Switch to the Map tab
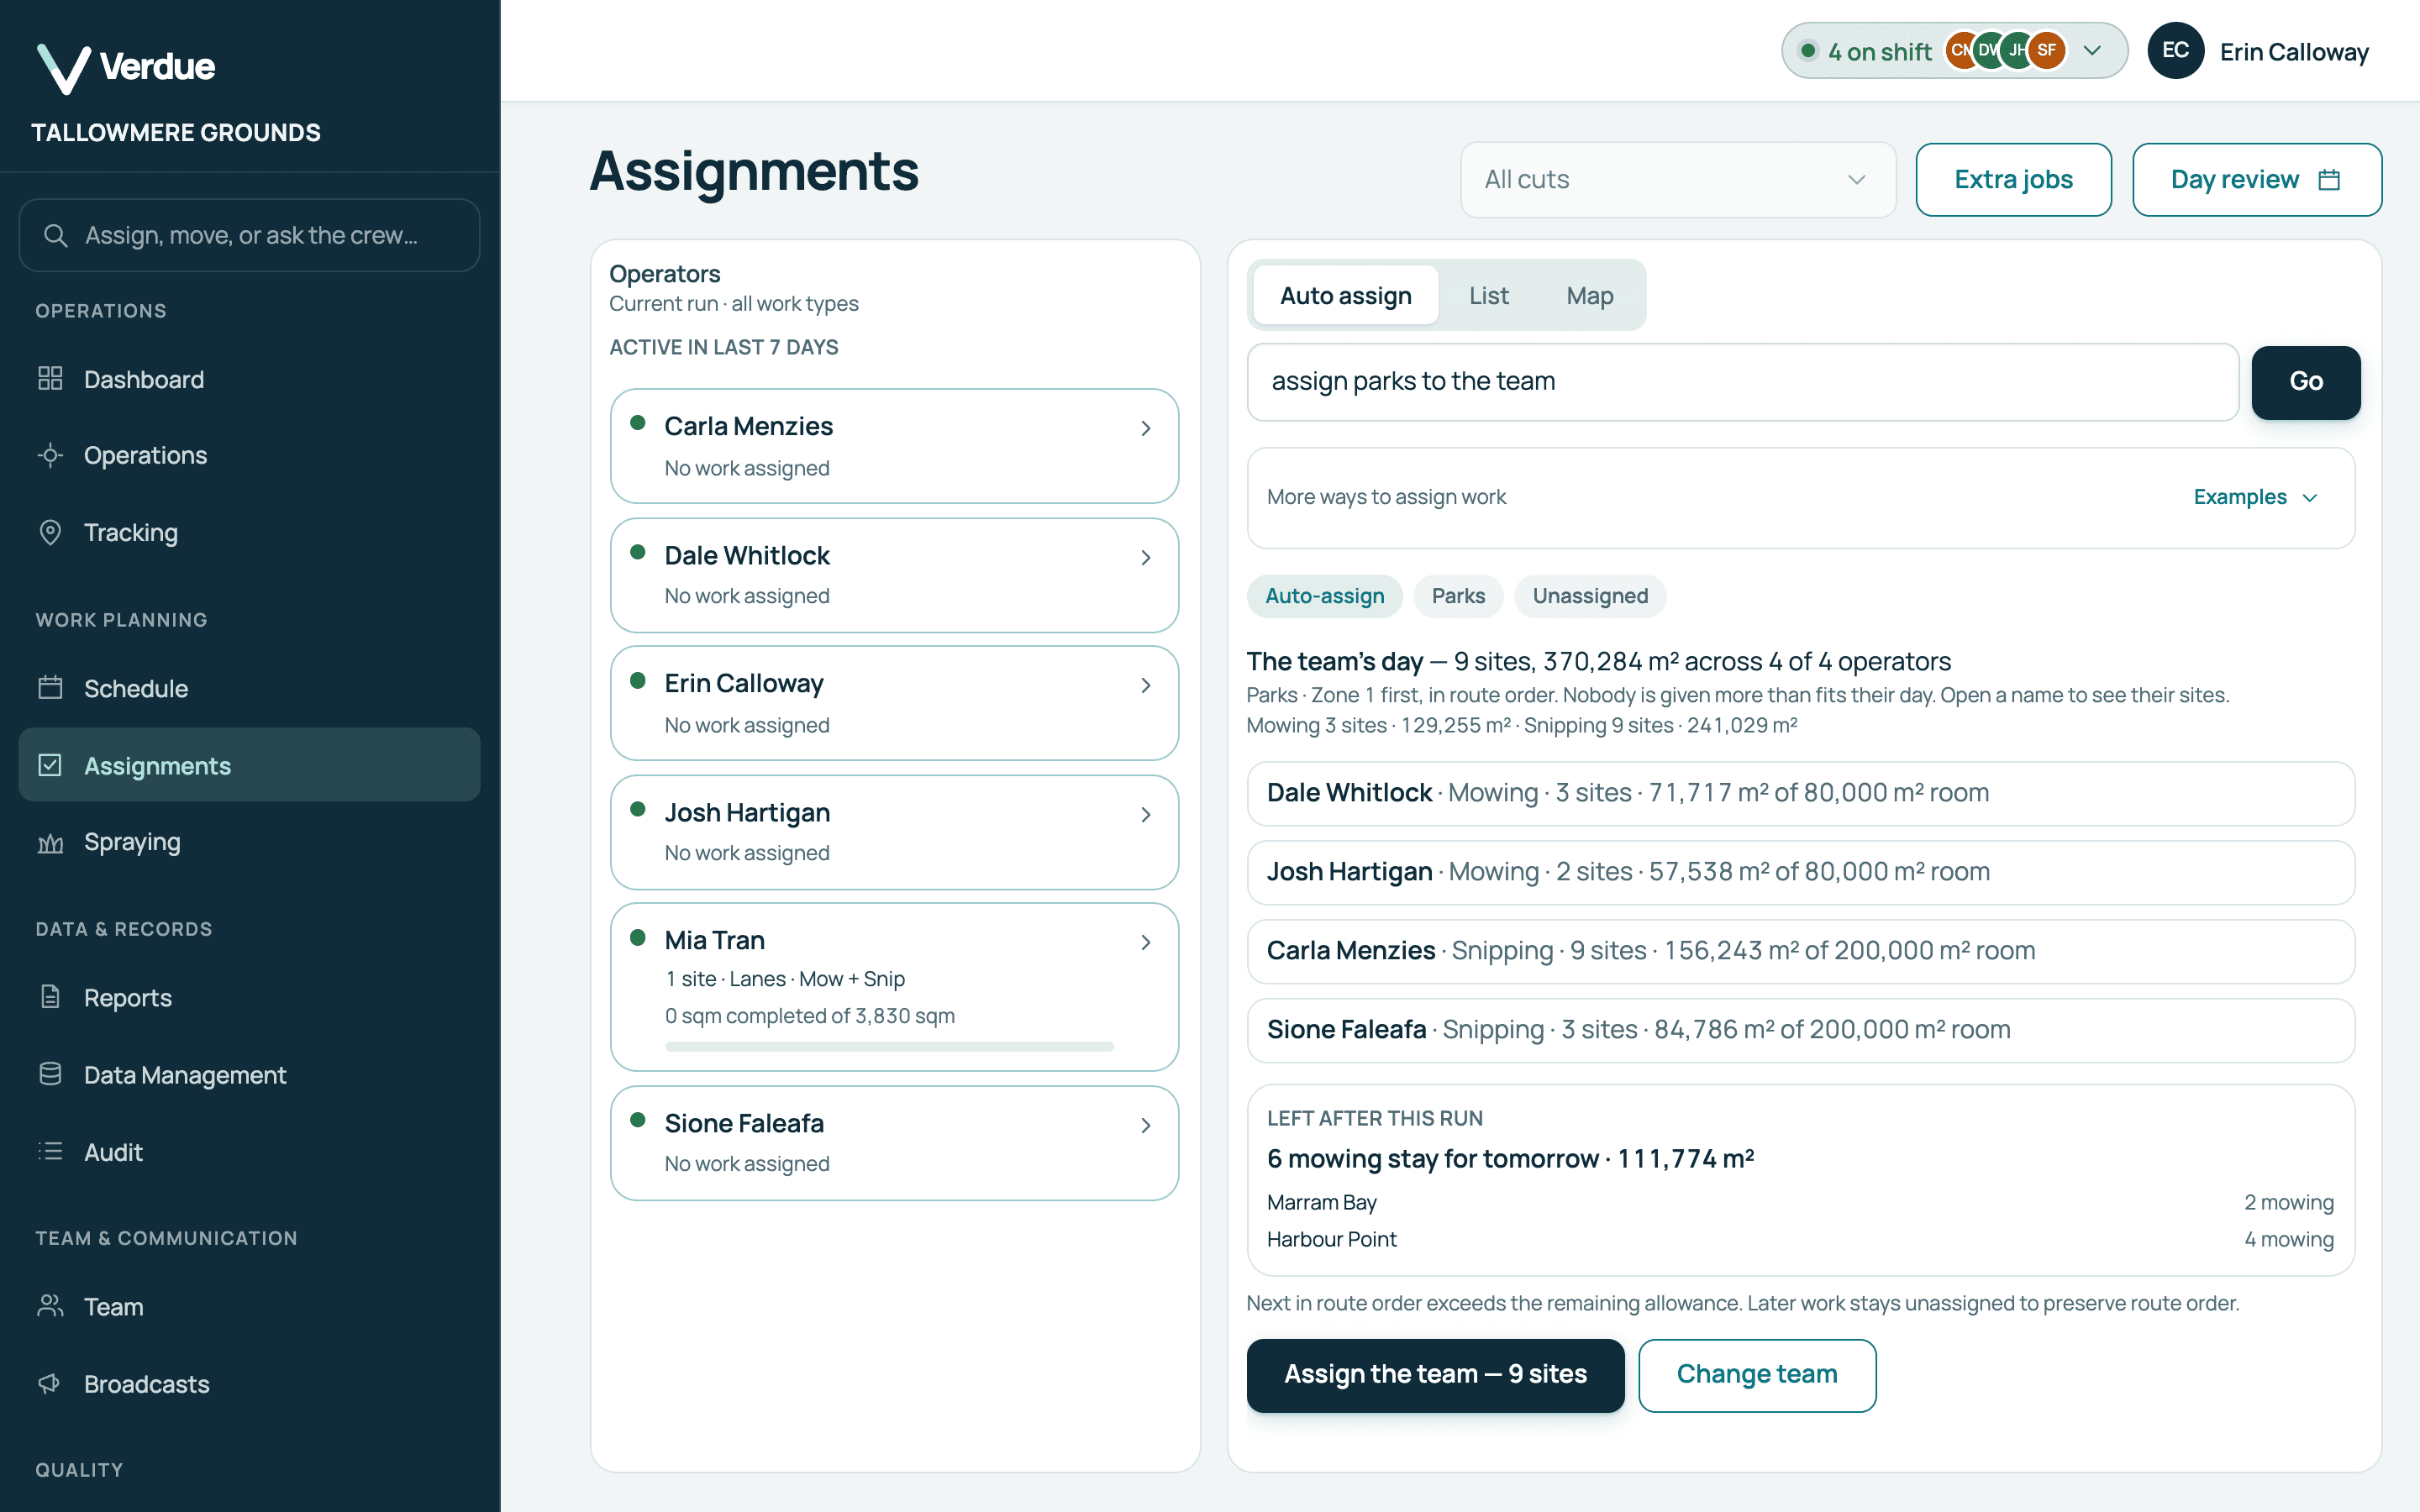Image resolution: width=2420 pixels, height=1512 pixels. [1589, 295]
